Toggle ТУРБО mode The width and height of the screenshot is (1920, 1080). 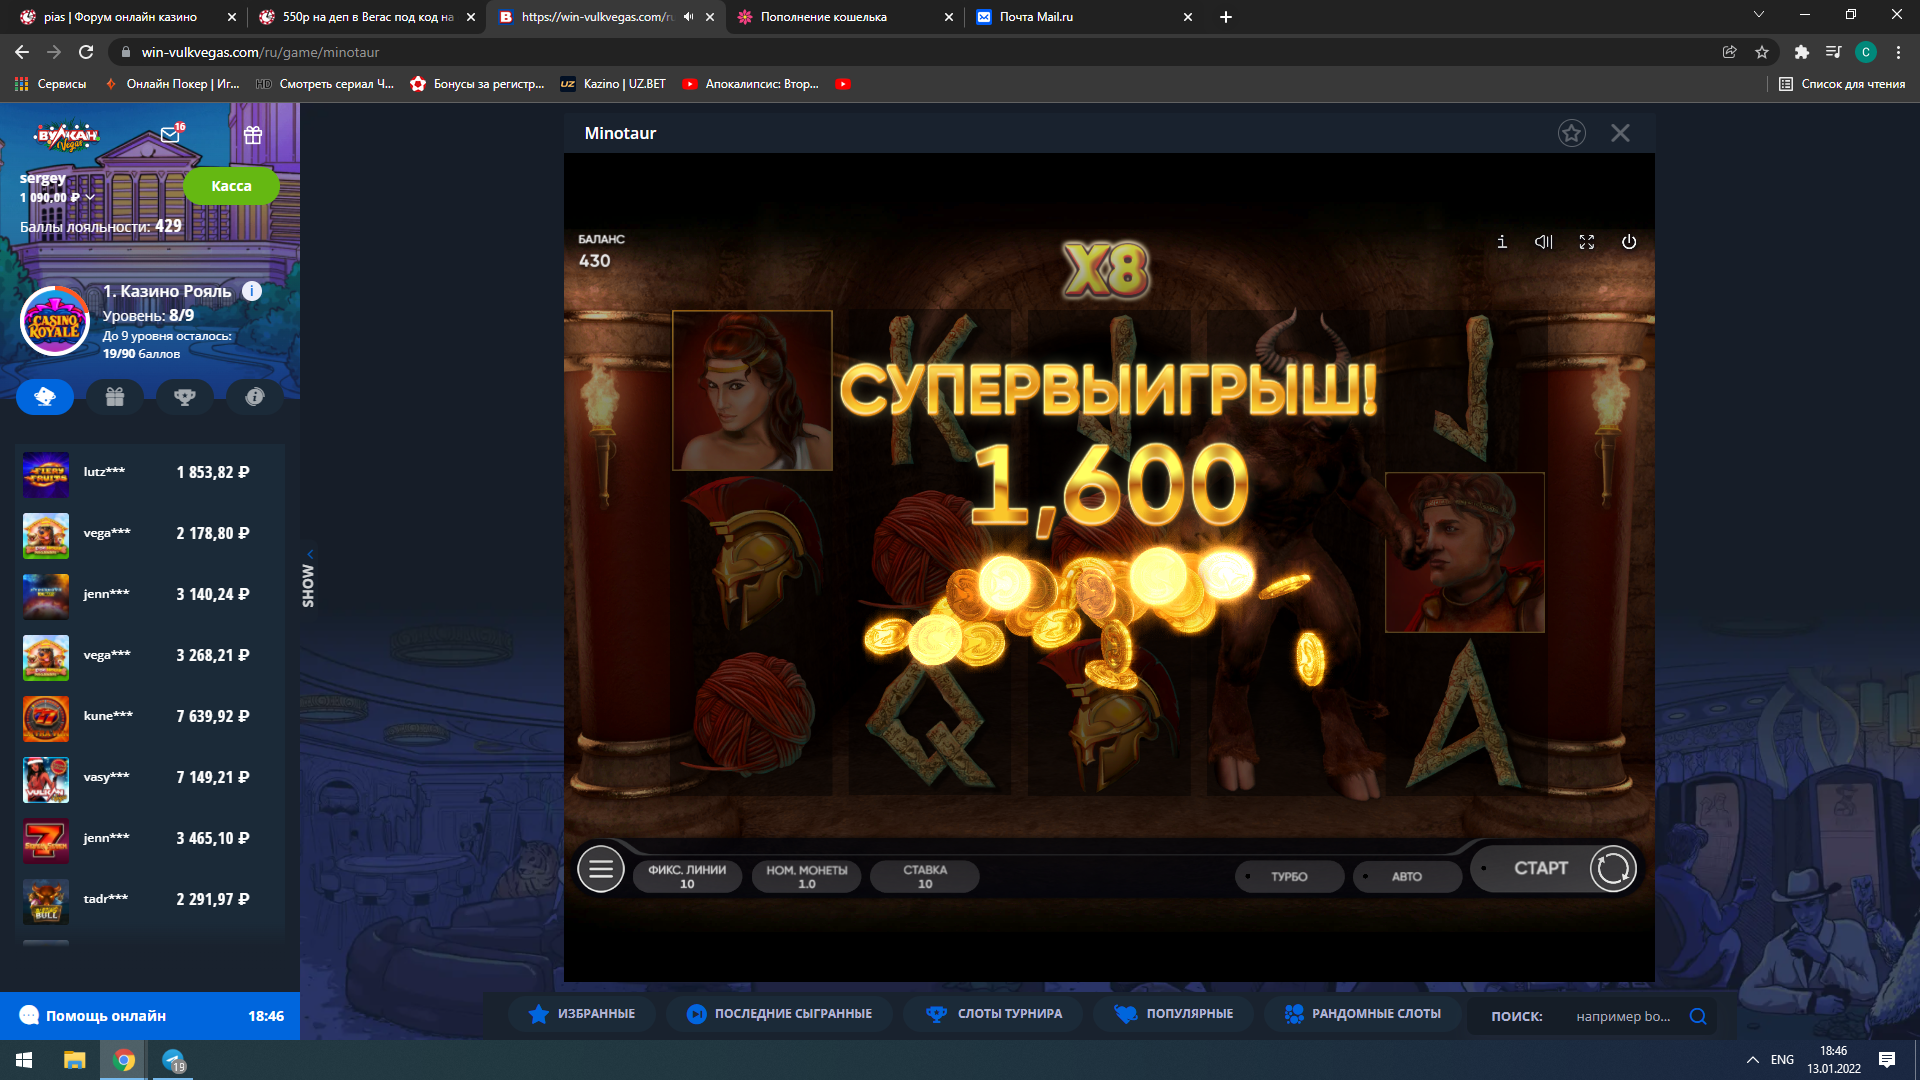pyautogui.click(x=1290, y=876)
